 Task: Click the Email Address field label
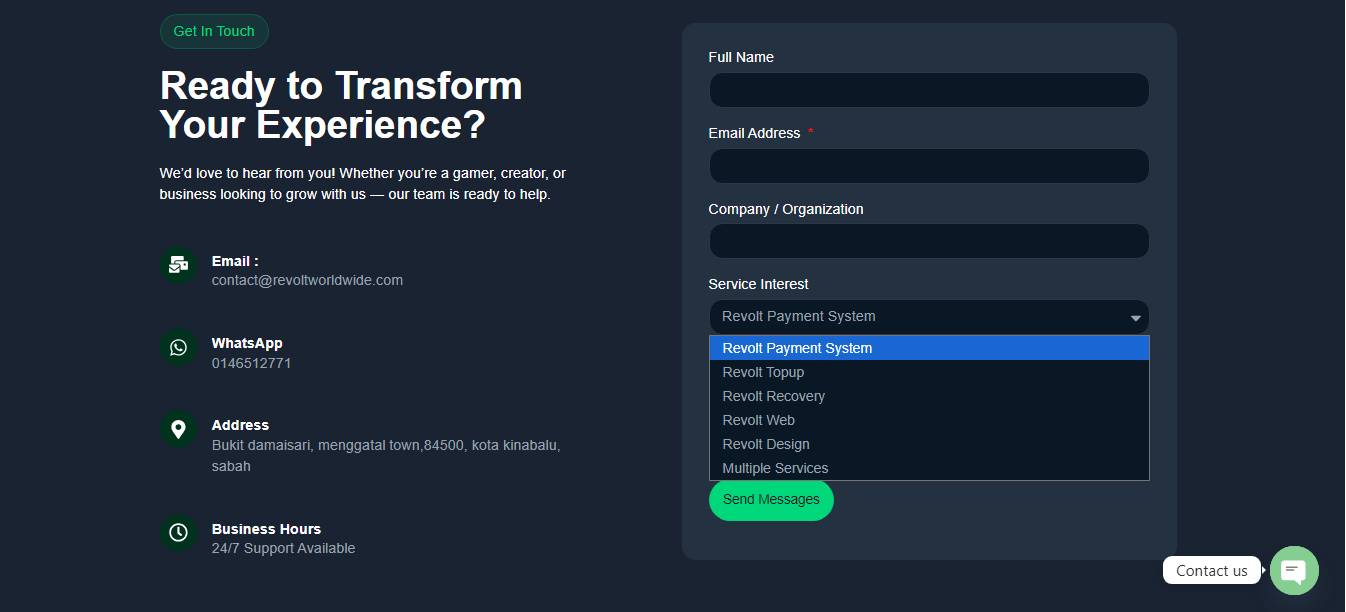754,134
